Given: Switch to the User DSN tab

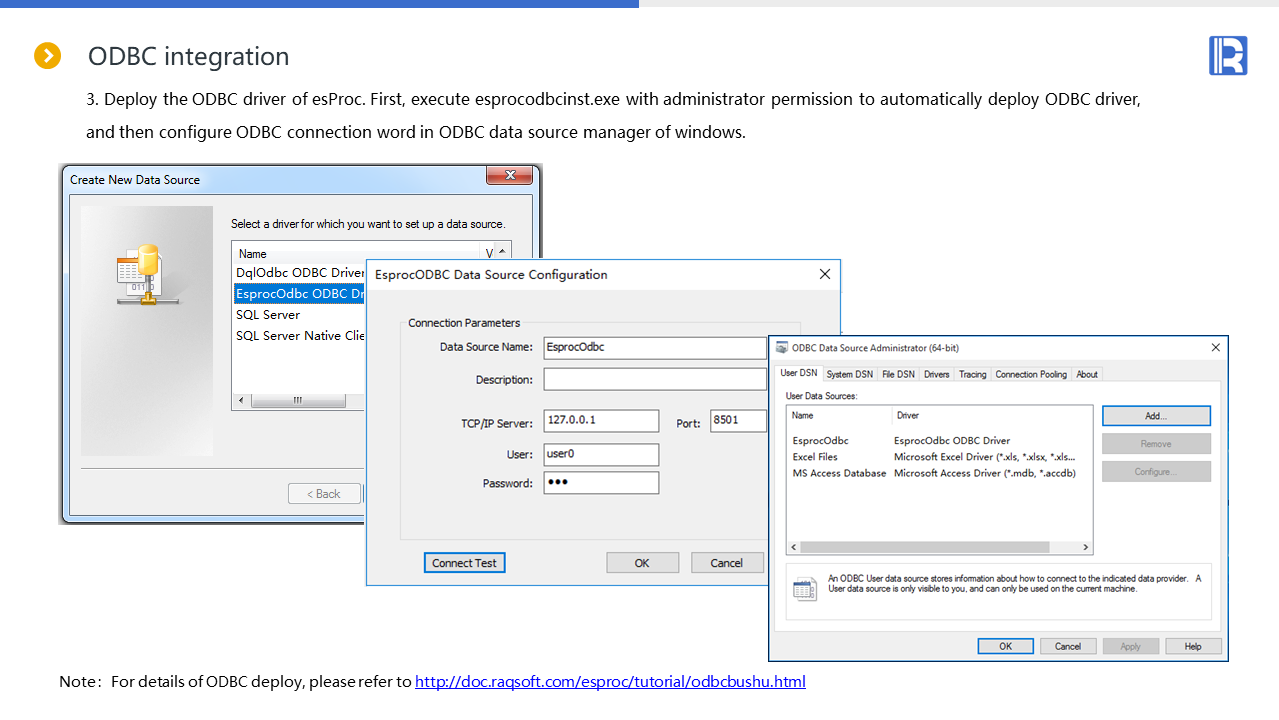Looking at the screenshot, I should point(799,374).
